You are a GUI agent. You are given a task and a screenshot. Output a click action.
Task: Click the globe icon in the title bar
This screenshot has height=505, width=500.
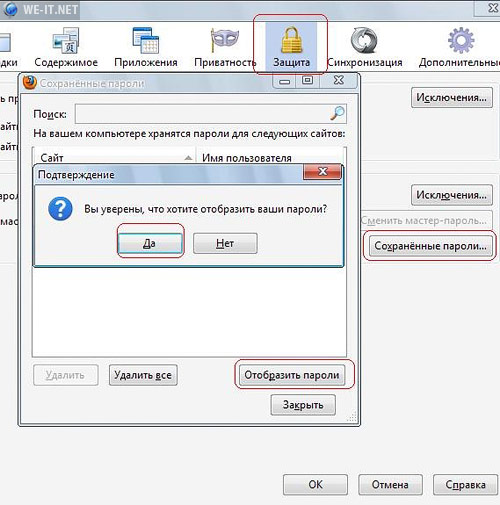[10, 9]
